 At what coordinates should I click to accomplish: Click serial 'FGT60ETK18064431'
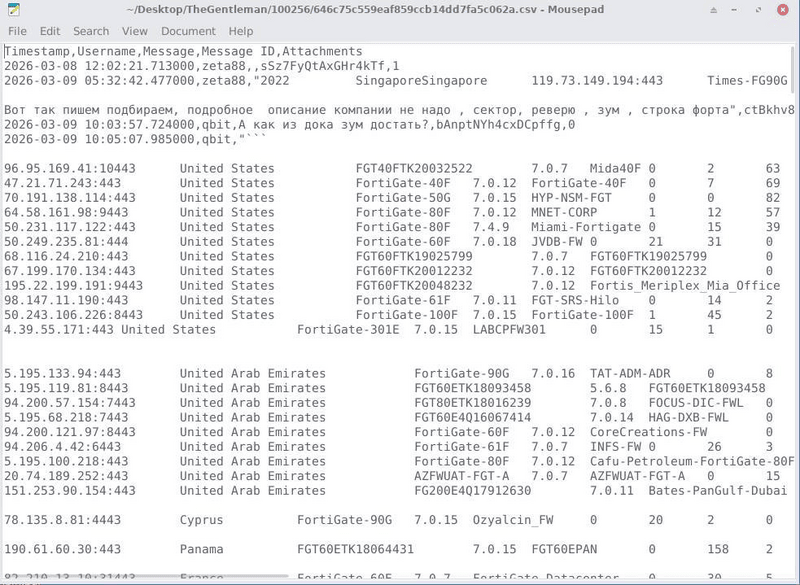356,549
